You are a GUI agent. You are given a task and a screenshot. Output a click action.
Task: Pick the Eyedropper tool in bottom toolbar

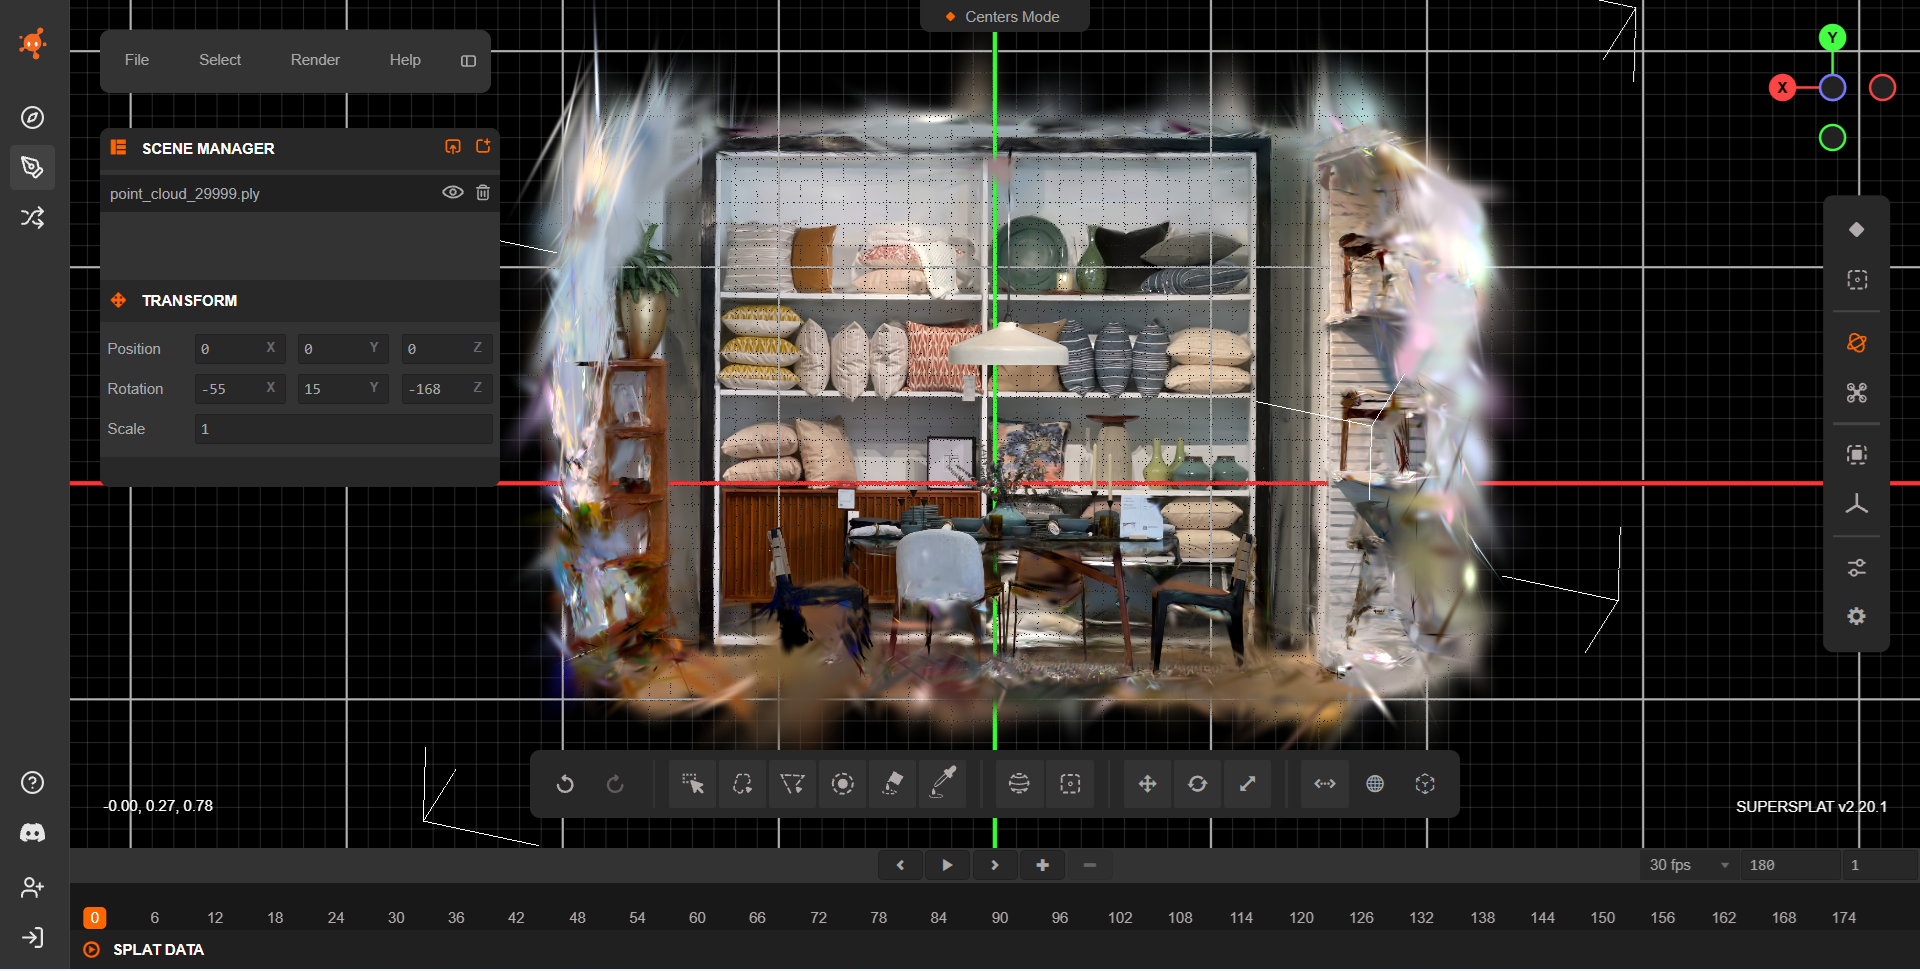click(x=942, y=784)
